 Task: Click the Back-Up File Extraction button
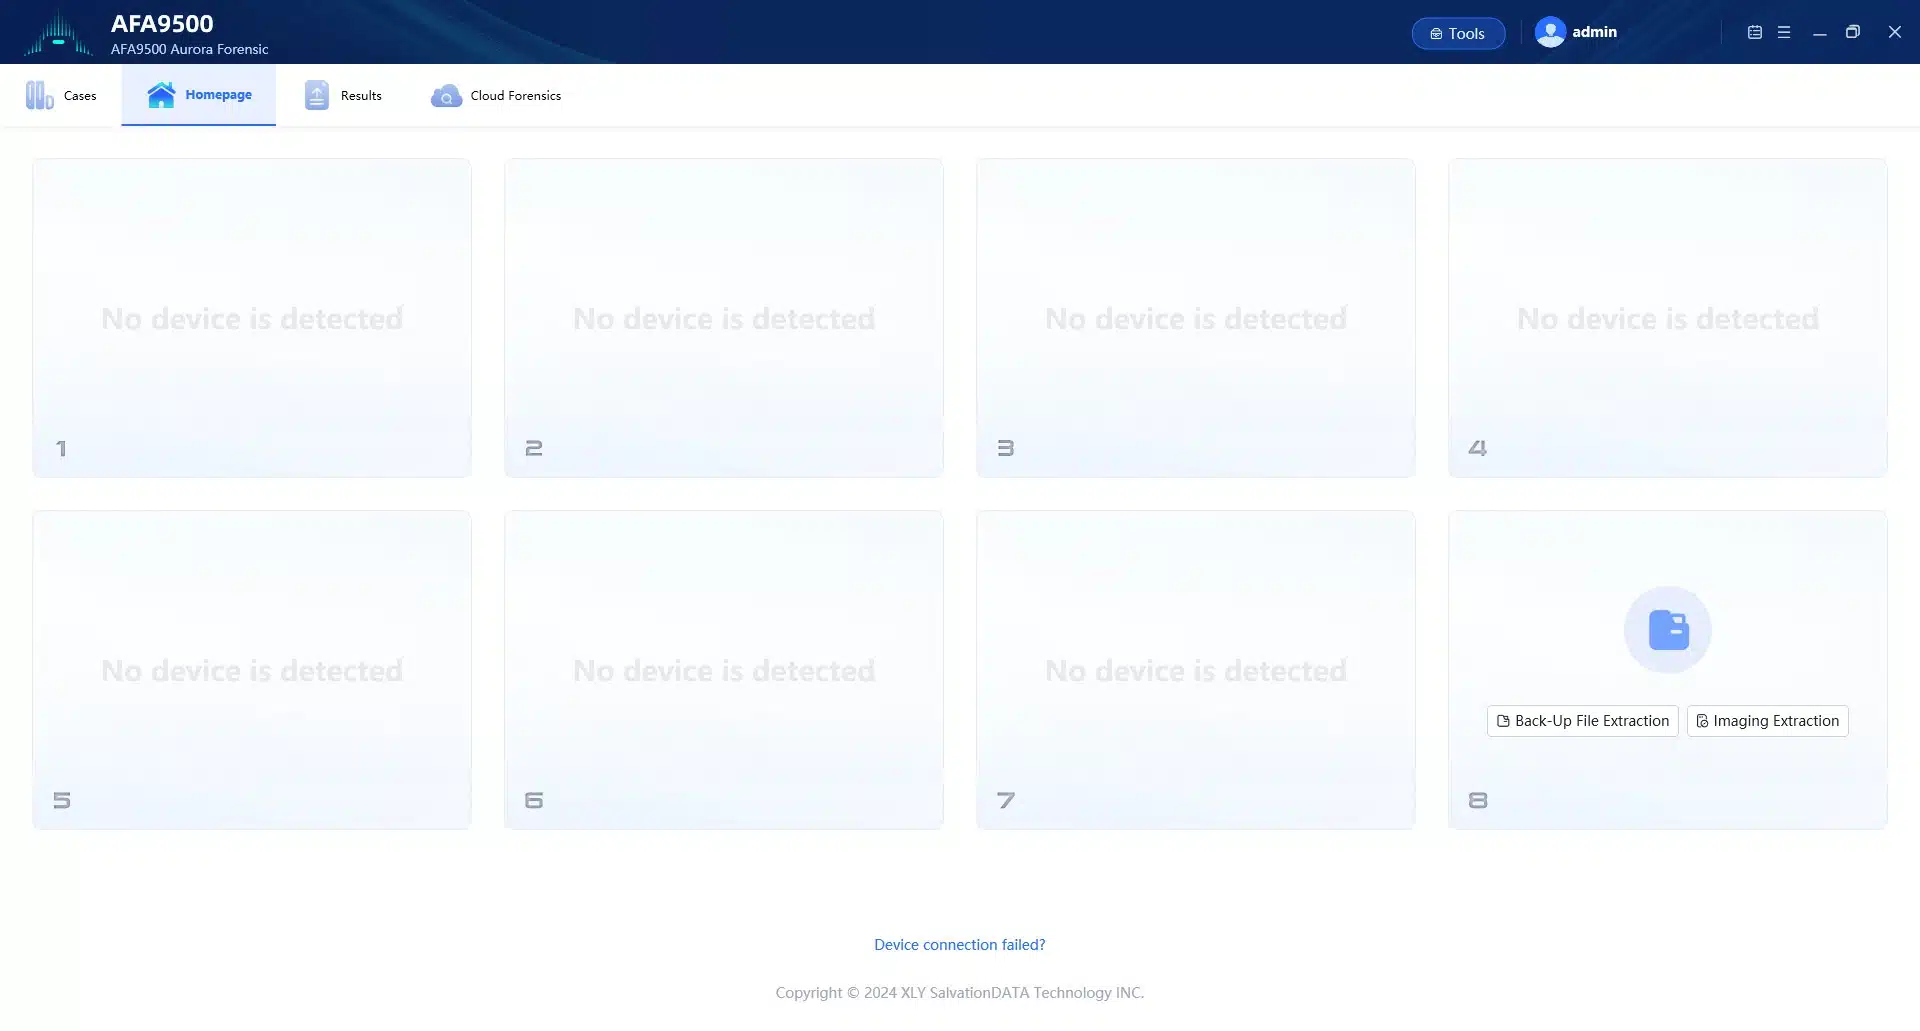(1582, 721)
